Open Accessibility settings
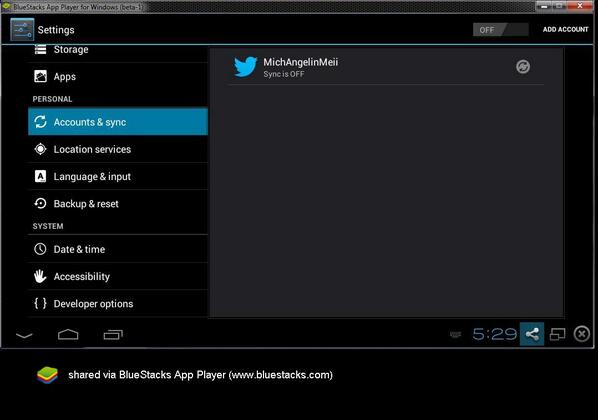The image size is (598, 420). click(x=118, y=276)
